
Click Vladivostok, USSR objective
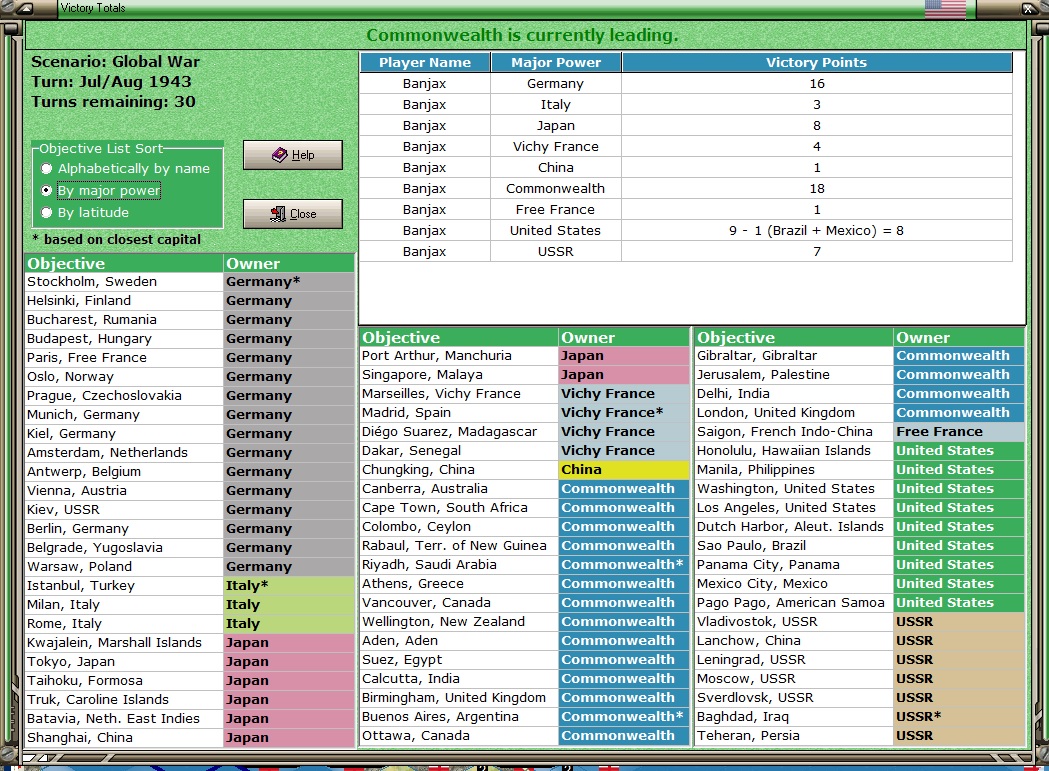794,622
